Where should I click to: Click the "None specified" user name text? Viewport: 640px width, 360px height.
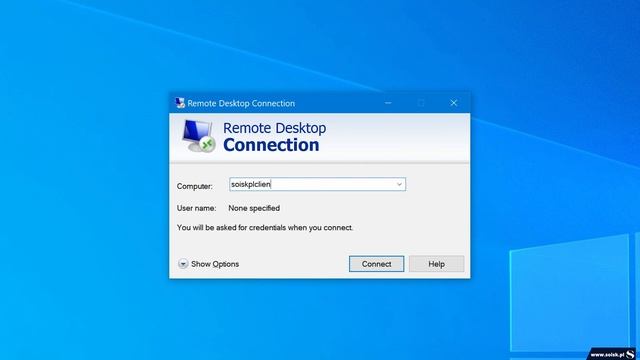[254, 208]
